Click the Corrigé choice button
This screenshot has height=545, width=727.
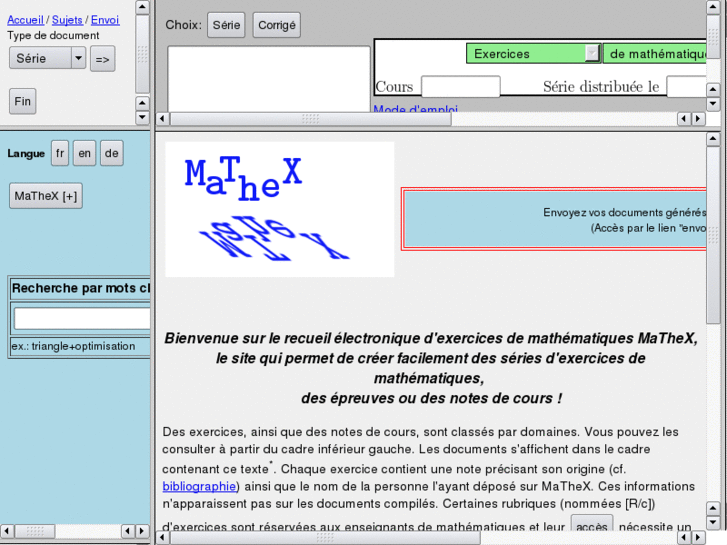[x=277, y=25]
